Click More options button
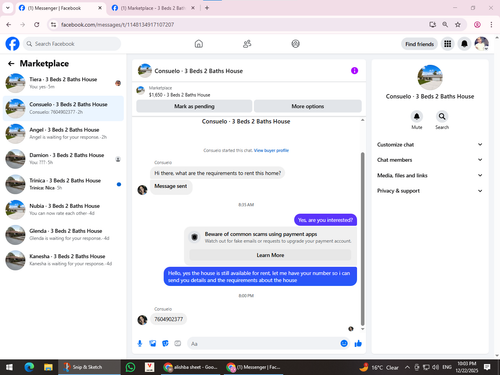 tap(308, 106)
